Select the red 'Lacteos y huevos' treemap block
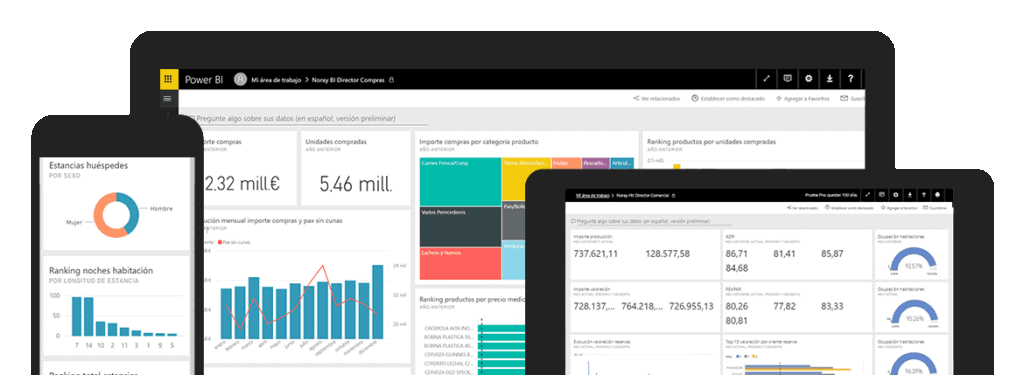 [460, 263]
